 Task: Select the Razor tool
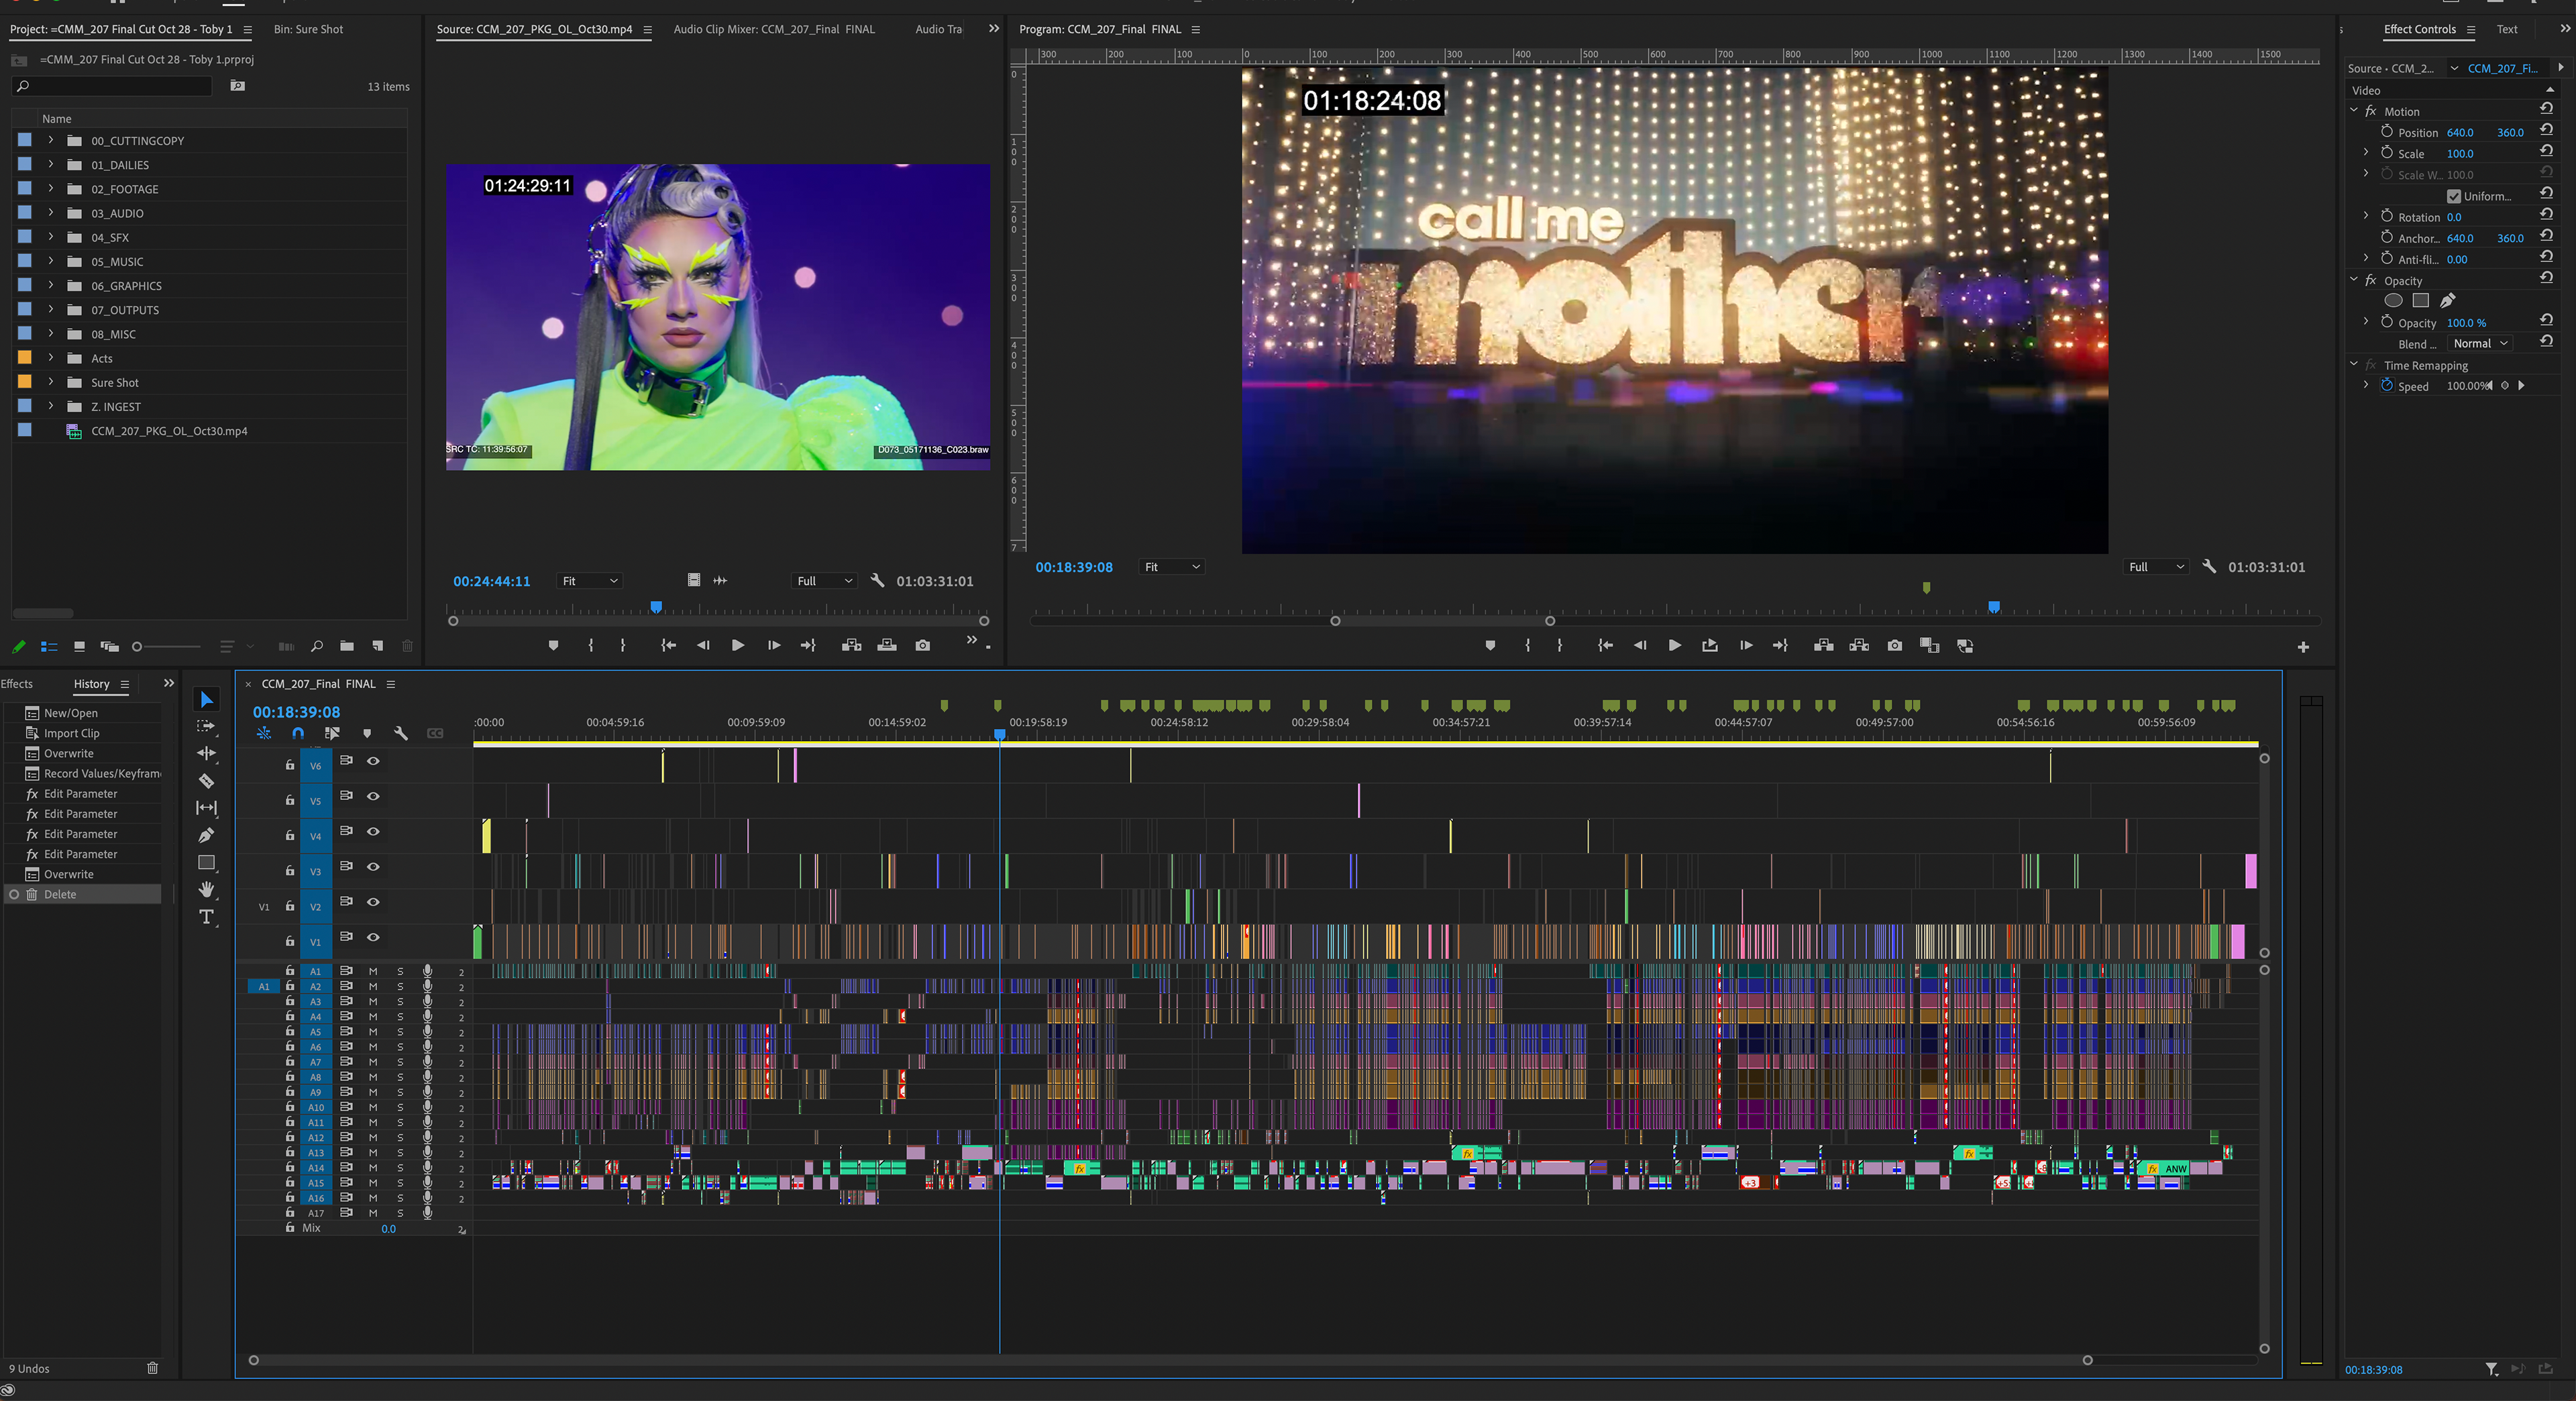(206, 781)
